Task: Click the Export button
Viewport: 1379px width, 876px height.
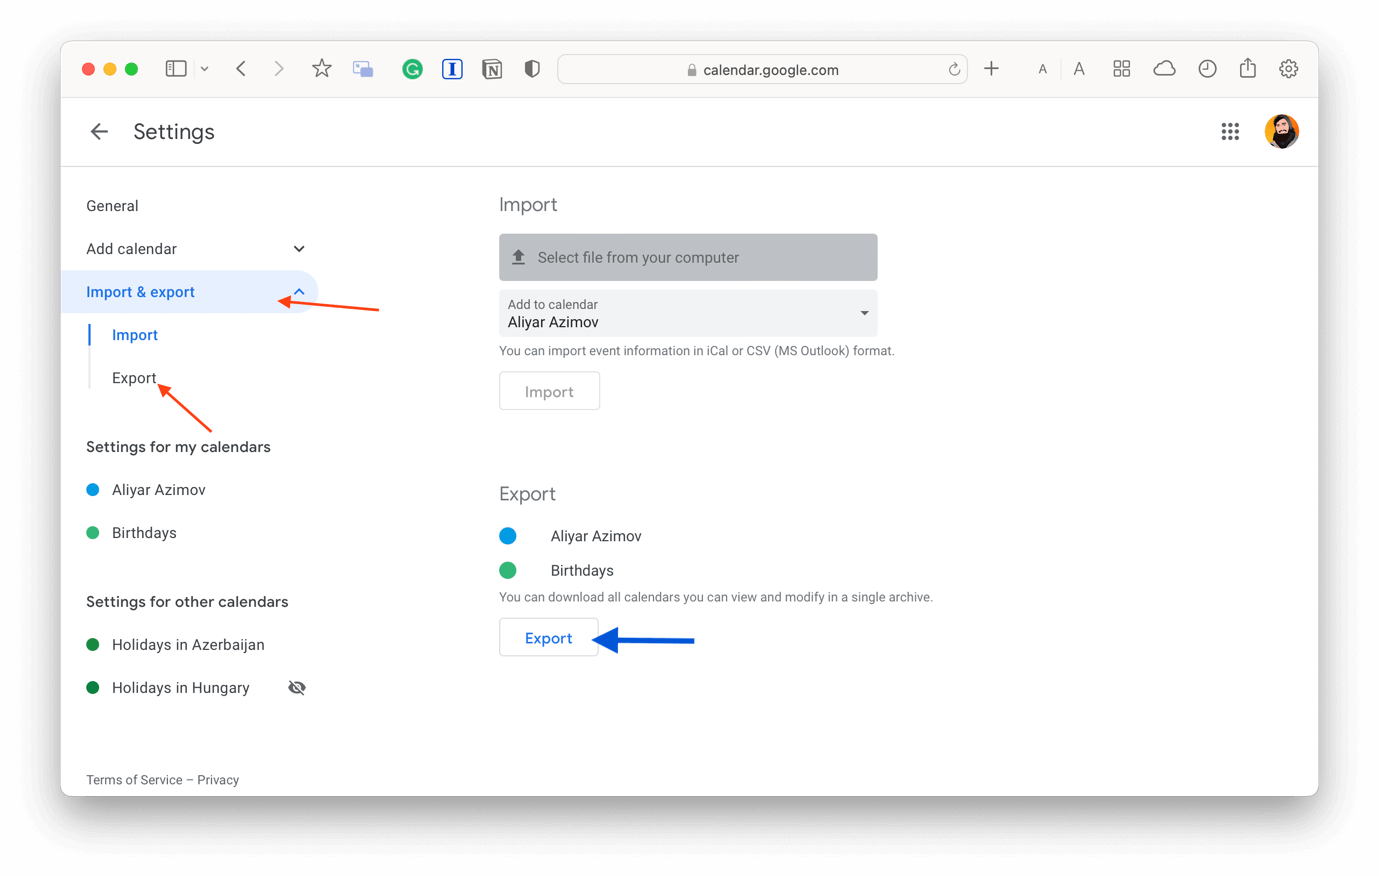Action: (548, 638)
